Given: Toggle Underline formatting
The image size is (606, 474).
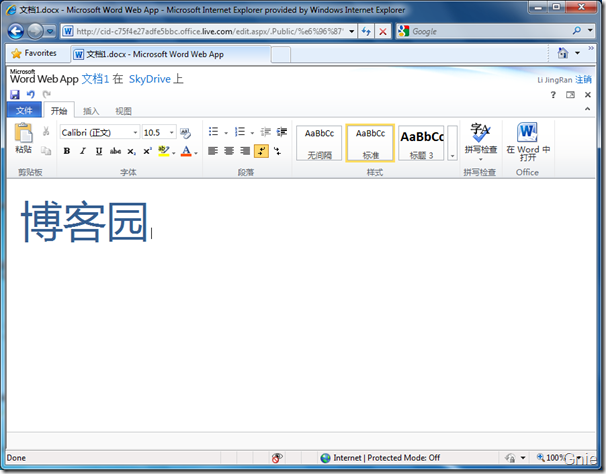Looking at the screenshot, I should pos(99,151).
